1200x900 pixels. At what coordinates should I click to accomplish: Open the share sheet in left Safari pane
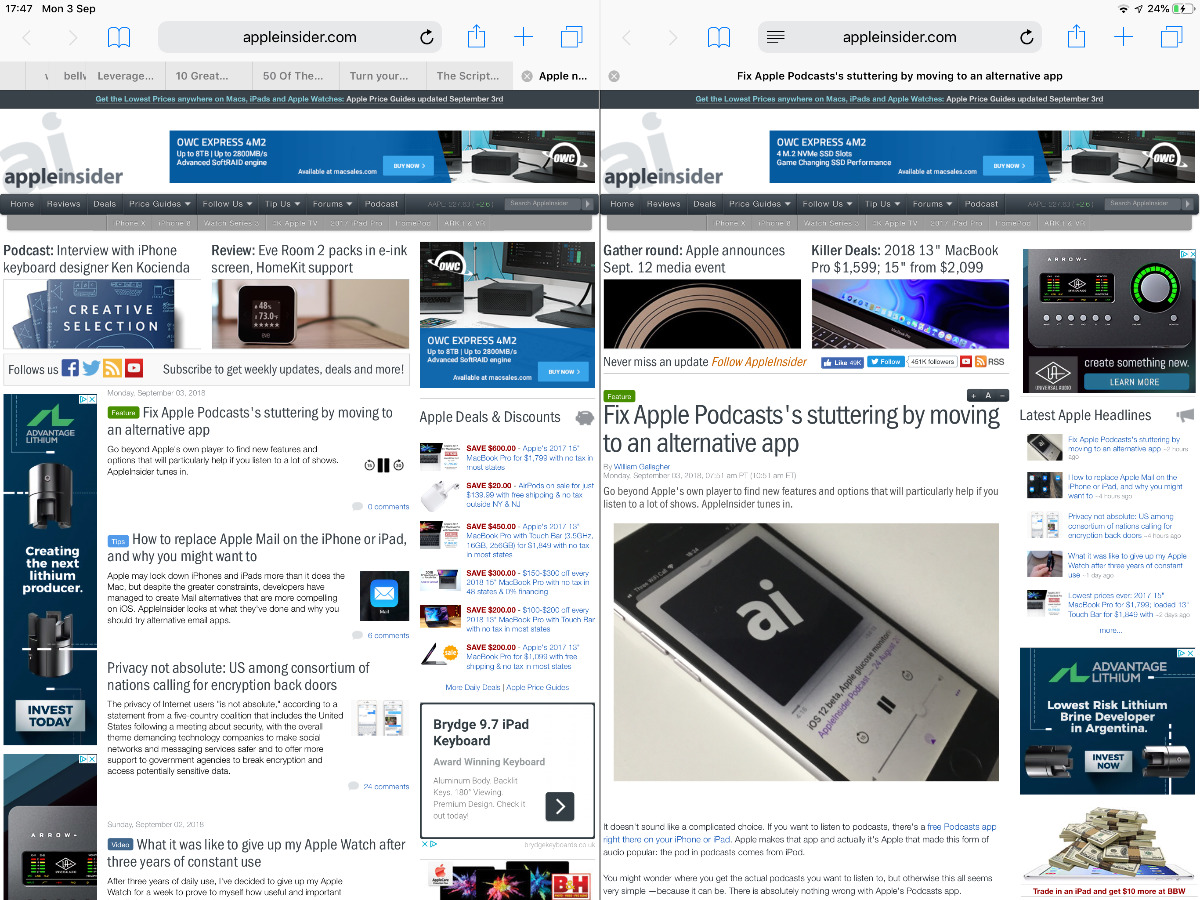click(477, 37)
